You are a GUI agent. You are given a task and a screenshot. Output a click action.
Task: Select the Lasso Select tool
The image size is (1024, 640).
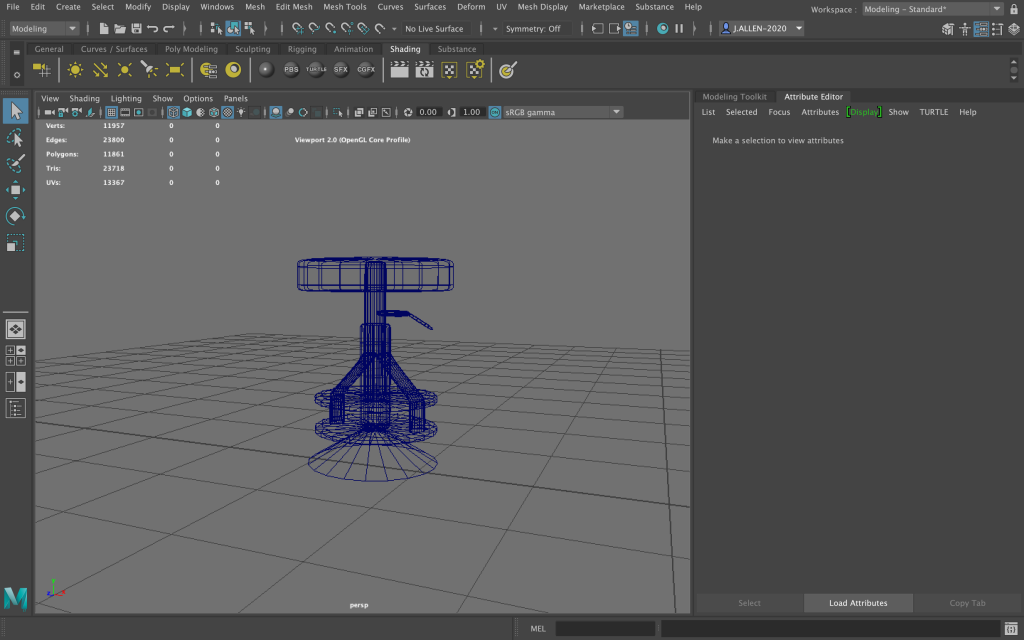[15, 136]
